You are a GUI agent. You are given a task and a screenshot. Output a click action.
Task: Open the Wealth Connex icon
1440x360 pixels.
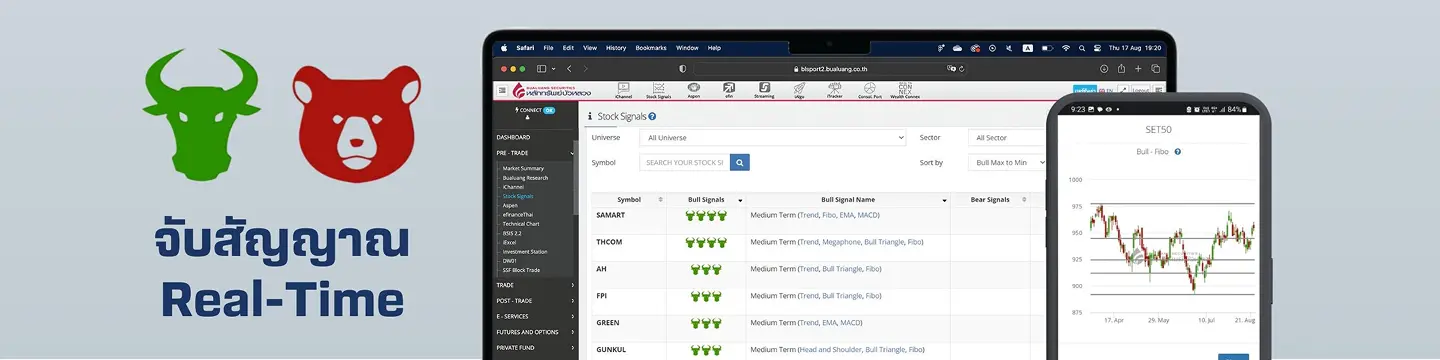[905, 90]
